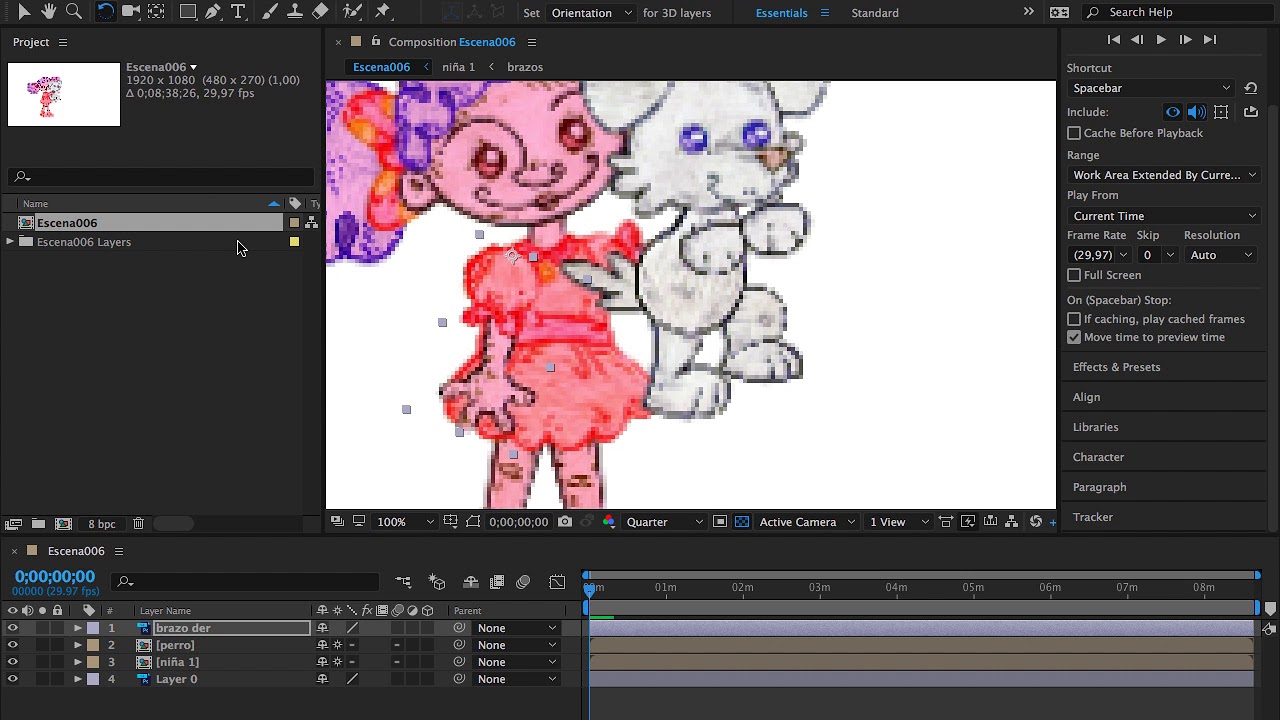
Task: Open the Active Camera dropdown
Action: [808, 522]
